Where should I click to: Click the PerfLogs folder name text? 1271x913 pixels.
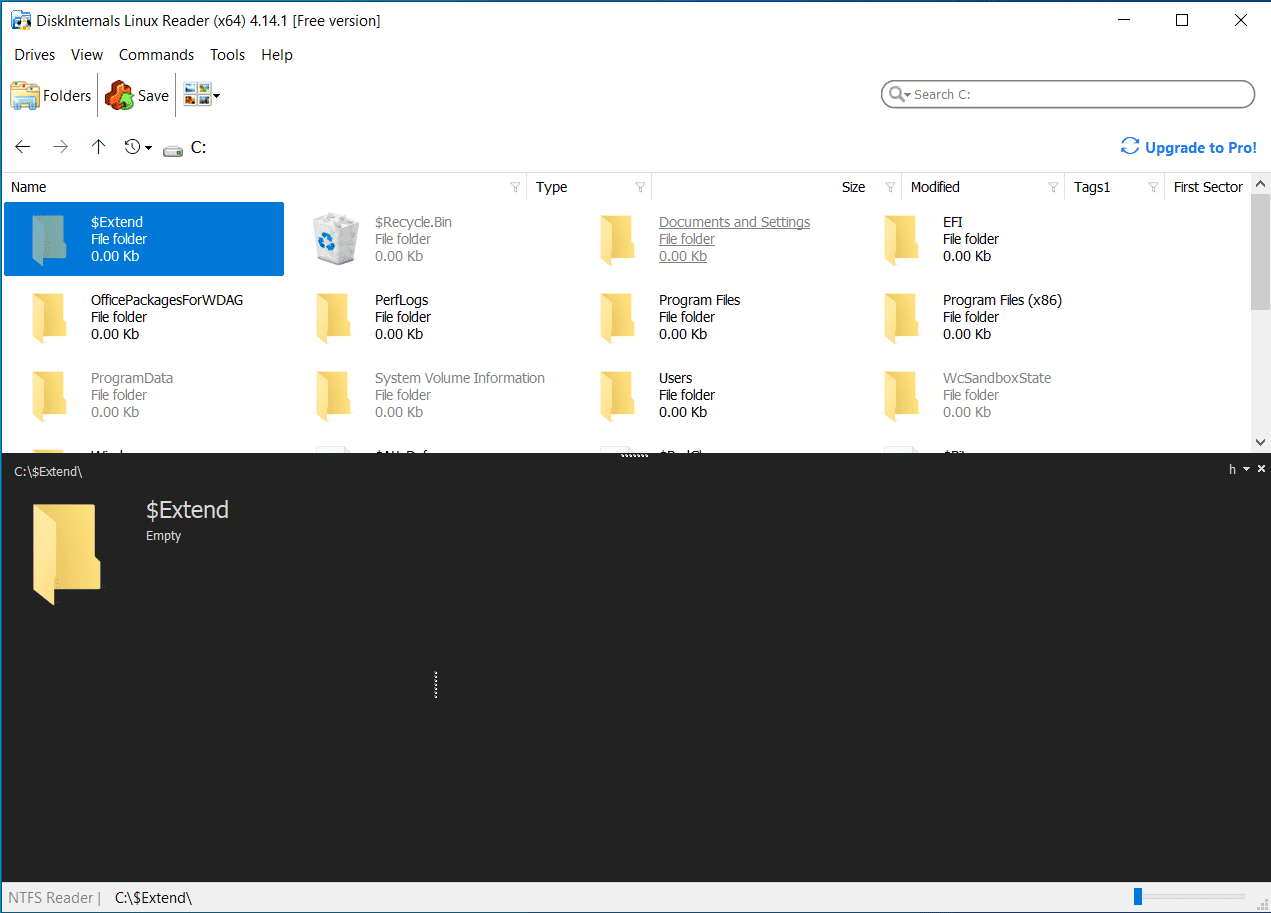pyautogui.click(x=401, y=300)
